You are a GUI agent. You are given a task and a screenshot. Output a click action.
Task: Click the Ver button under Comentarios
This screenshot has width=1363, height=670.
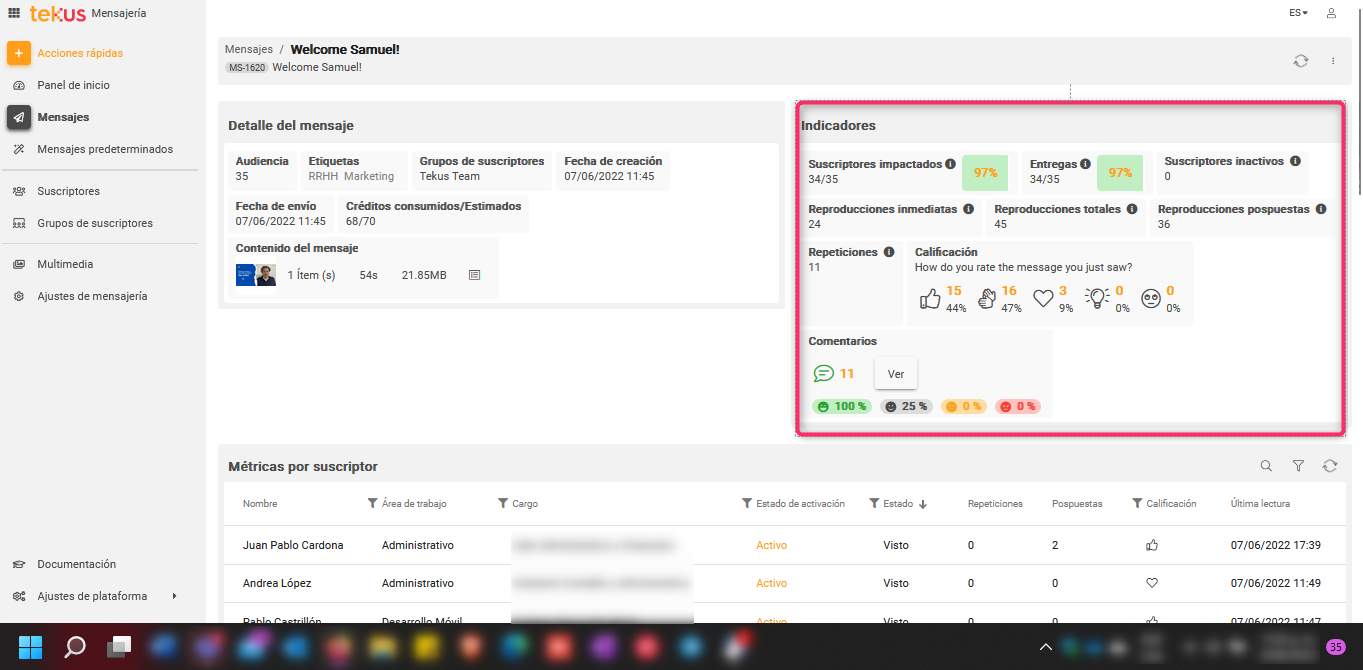pos(895,374)
